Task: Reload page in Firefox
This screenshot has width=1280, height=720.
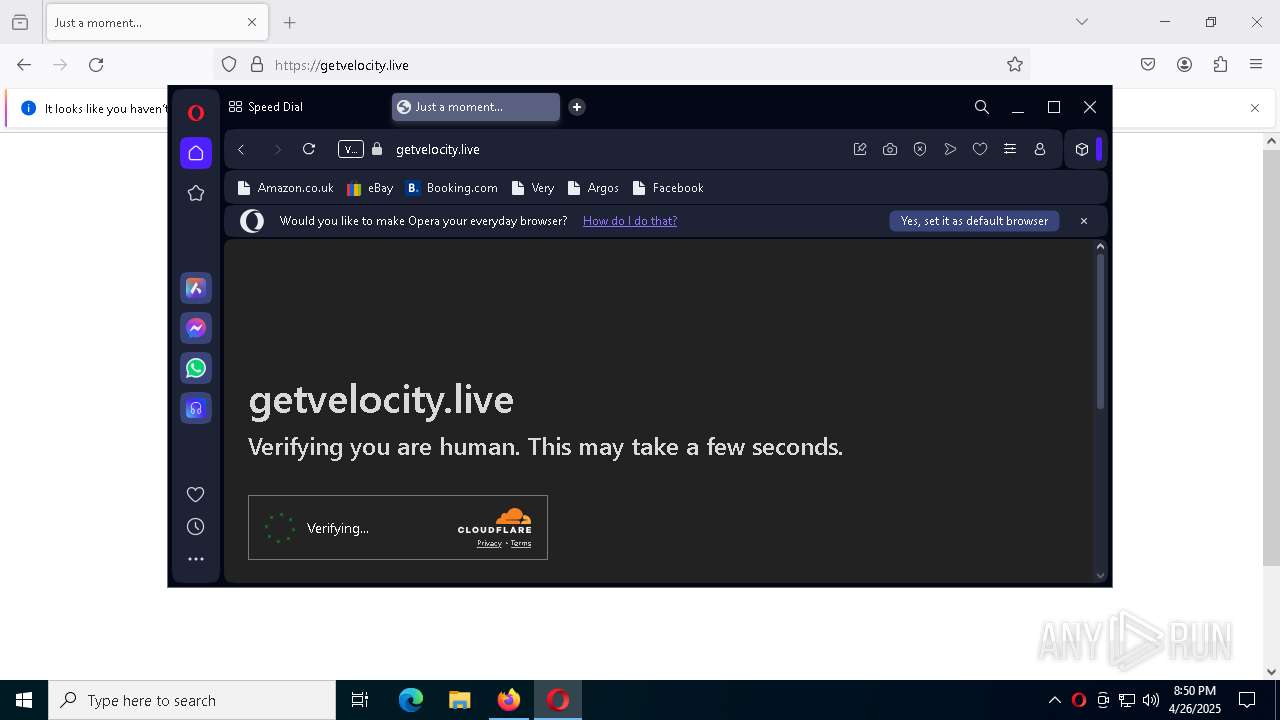Action: coord(96,65)
